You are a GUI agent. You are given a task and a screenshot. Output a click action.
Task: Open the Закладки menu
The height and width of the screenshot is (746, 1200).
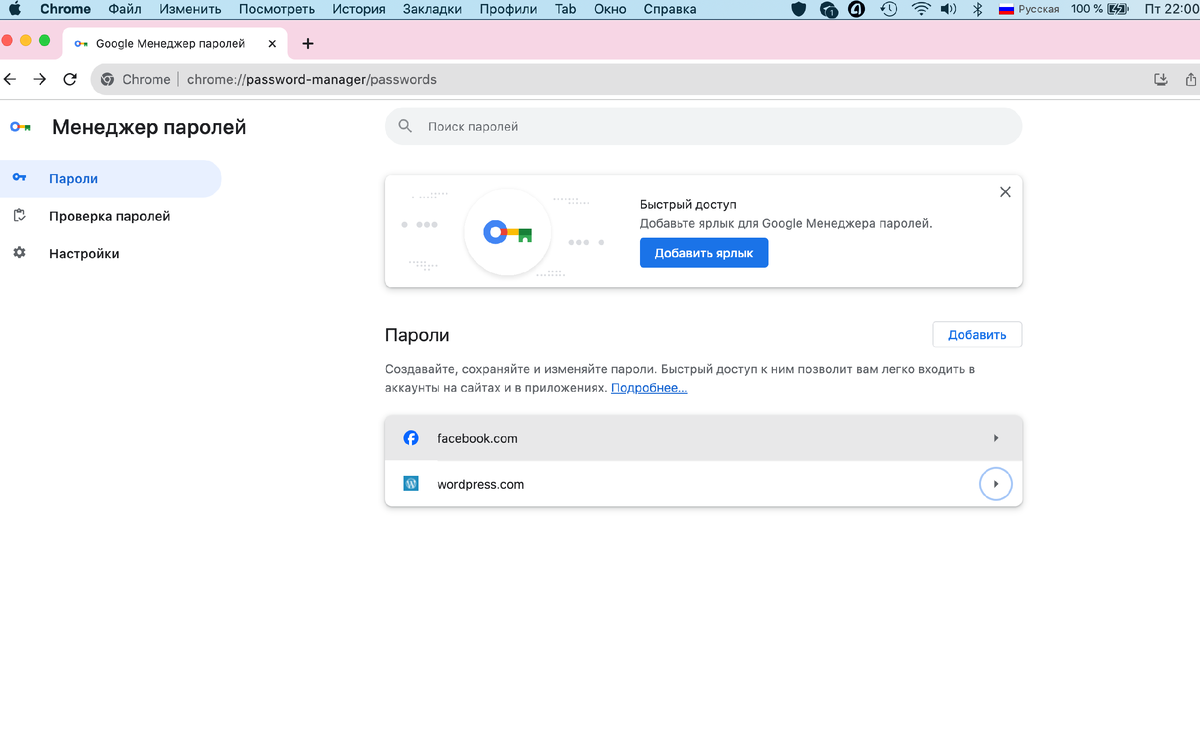point(432,9)
